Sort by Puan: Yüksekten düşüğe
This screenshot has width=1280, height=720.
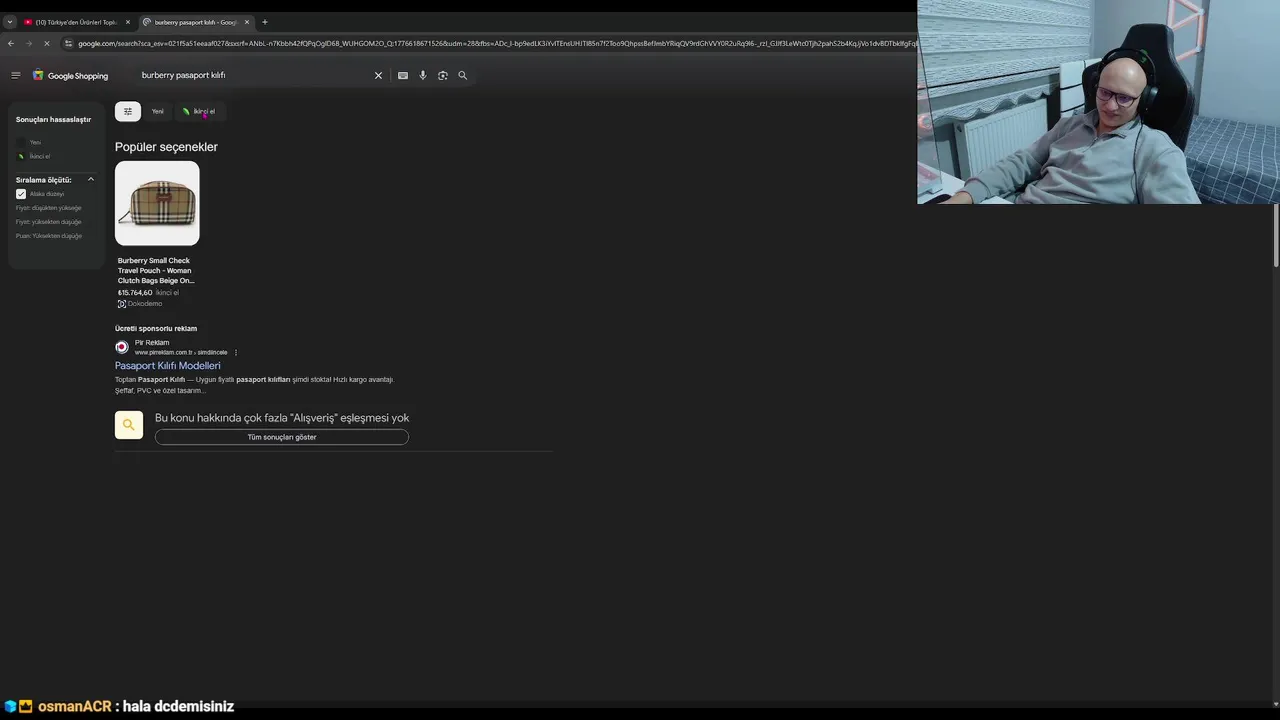(x=49, y=236)
